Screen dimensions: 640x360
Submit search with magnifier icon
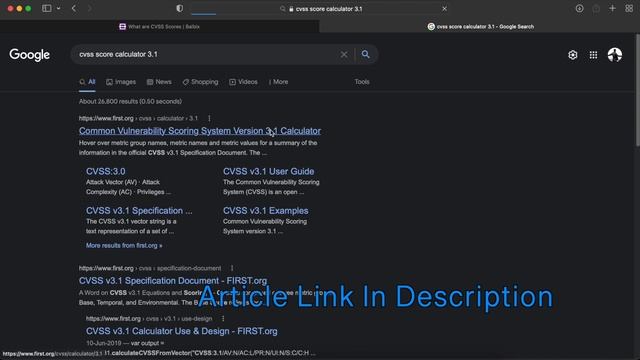click(365, 54)
